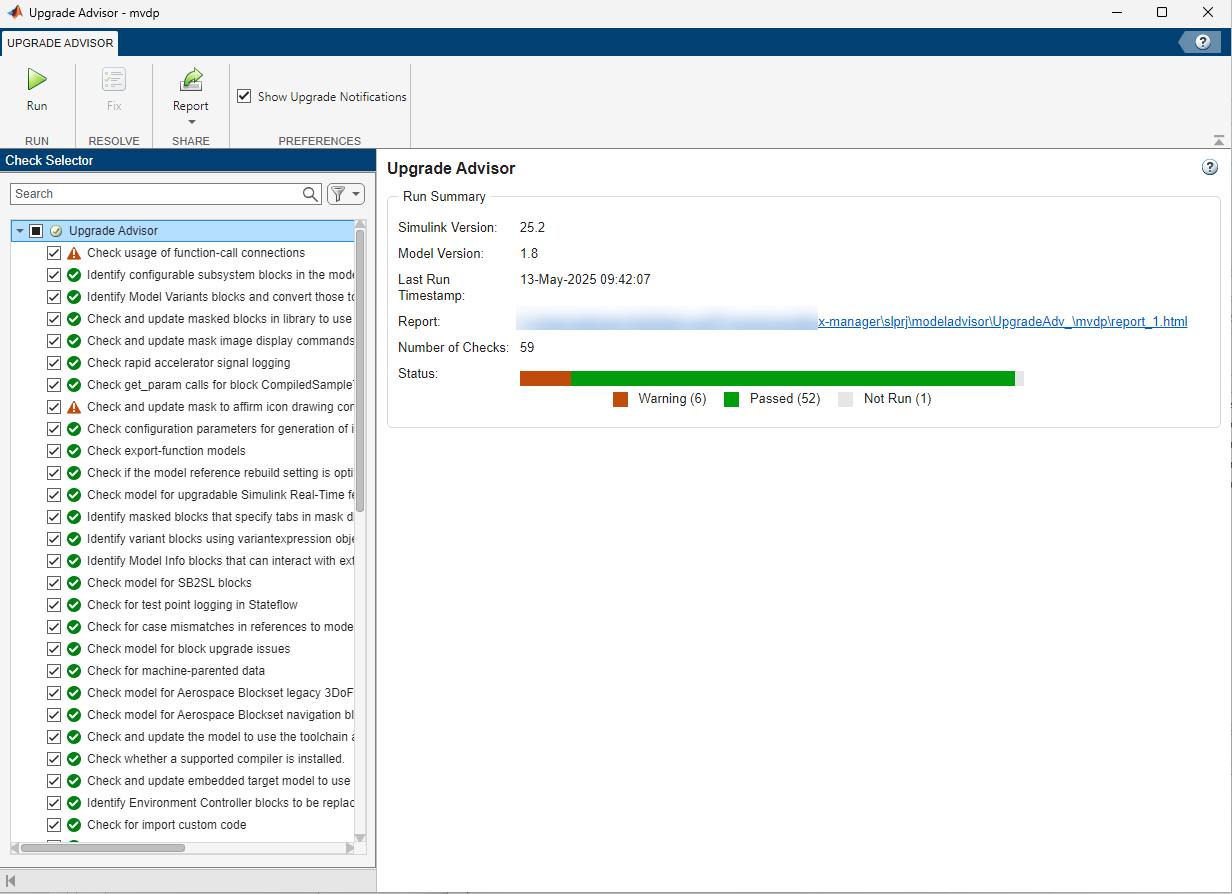The width and height of the screenshot is (1232, 894).
Task: Toggle the Upgrade Advisor root checkbox
Action: pyautogui.click(x=36, y=230)
